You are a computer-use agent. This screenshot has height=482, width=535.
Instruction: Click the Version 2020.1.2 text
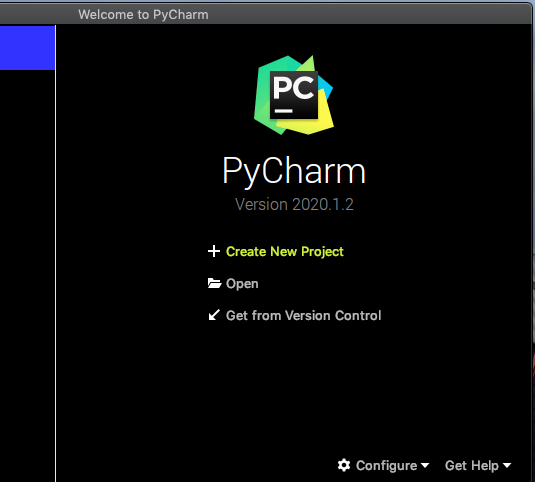point(294,204)
